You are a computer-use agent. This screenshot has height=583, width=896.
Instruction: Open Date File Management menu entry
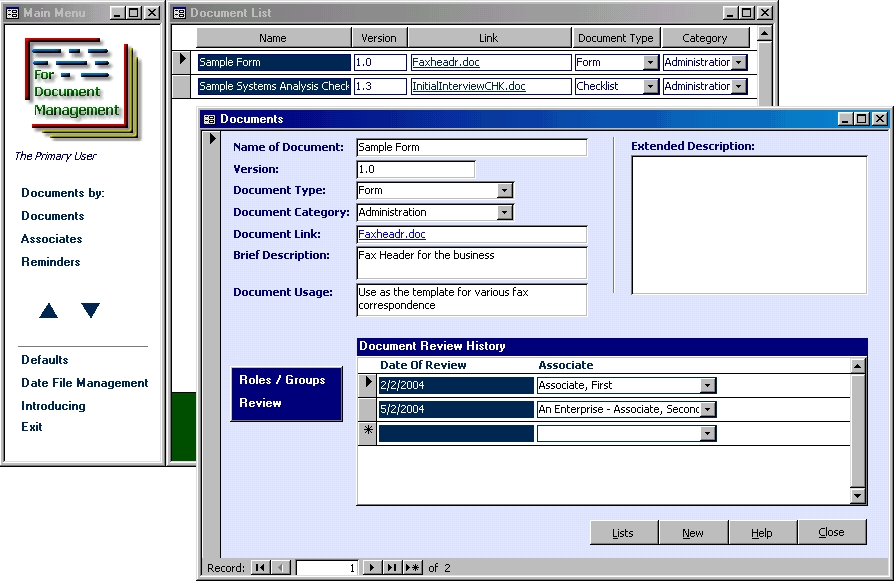(85, 383)
